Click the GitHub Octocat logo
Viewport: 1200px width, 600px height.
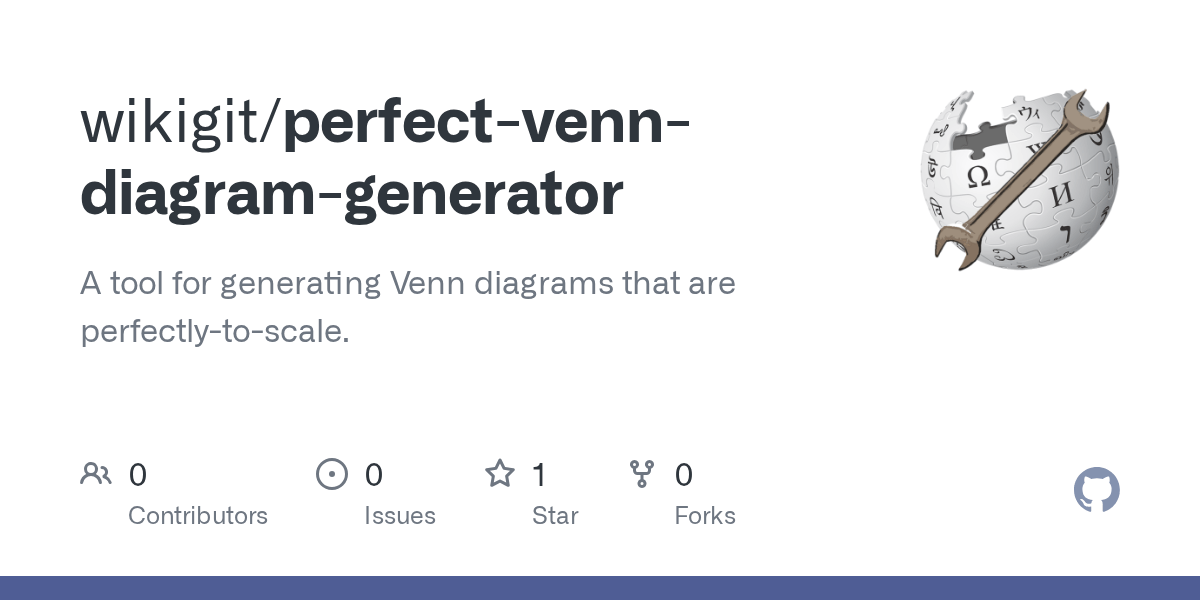(1096, 491)
